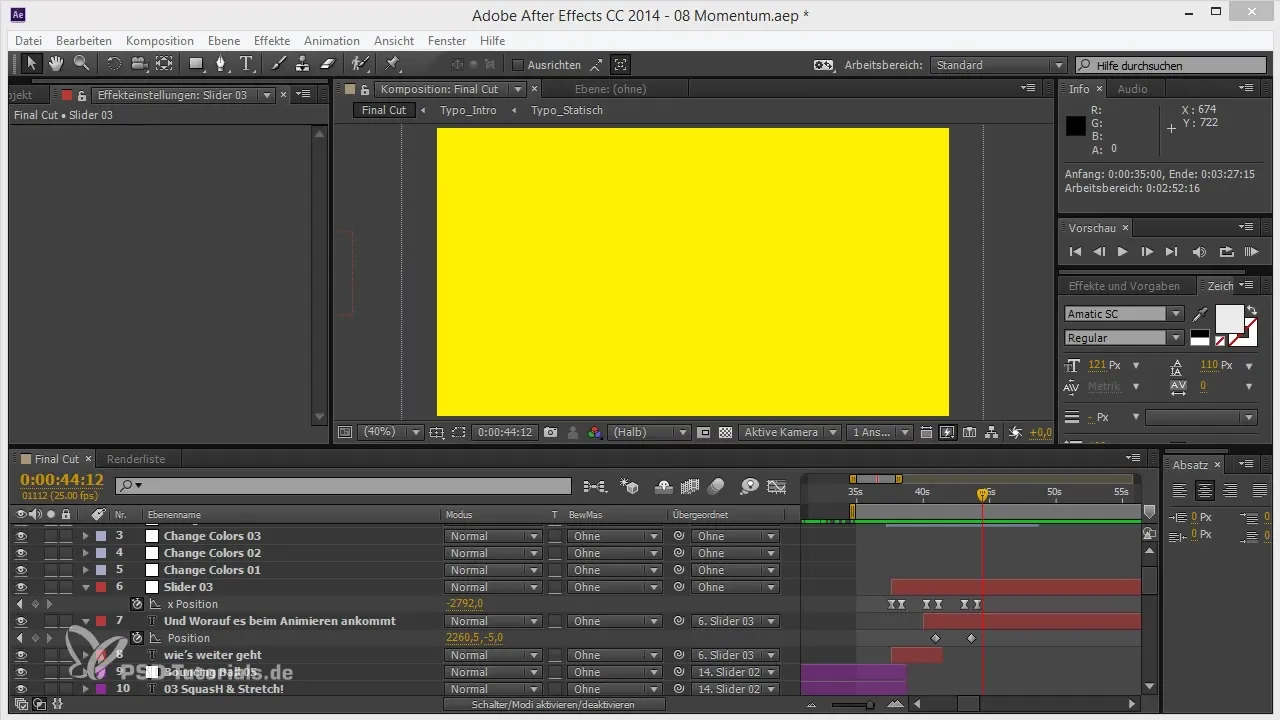Click the Hilfe durchsuchen search field
Viewport: 1280px width, 720px height.
coord(1171,65)
